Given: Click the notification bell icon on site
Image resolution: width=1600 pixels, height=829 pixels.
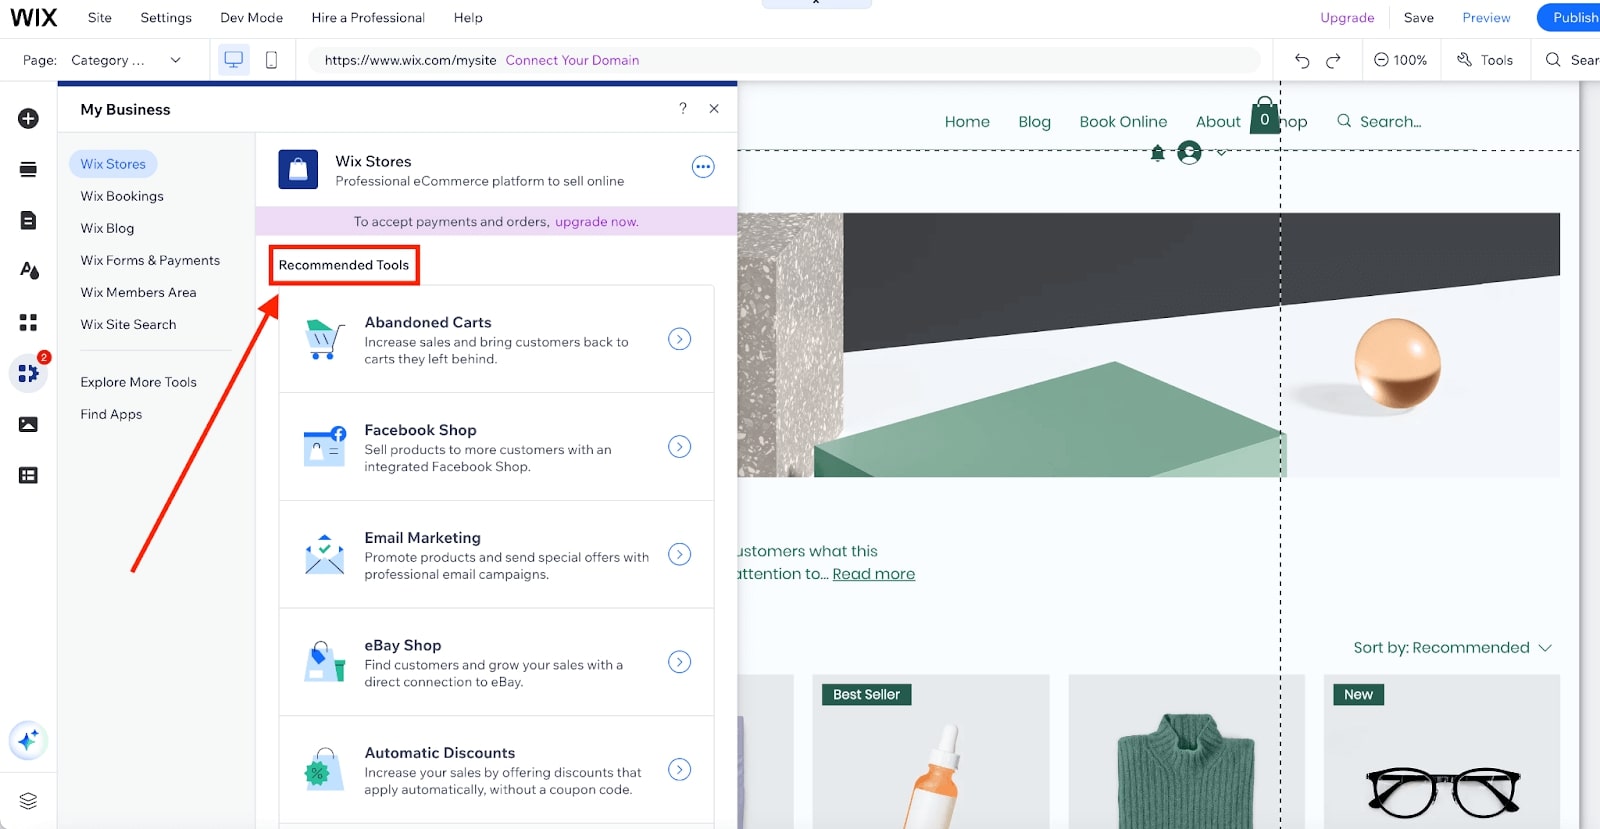Looking at the screenshot, I should tap(1157, 153).
